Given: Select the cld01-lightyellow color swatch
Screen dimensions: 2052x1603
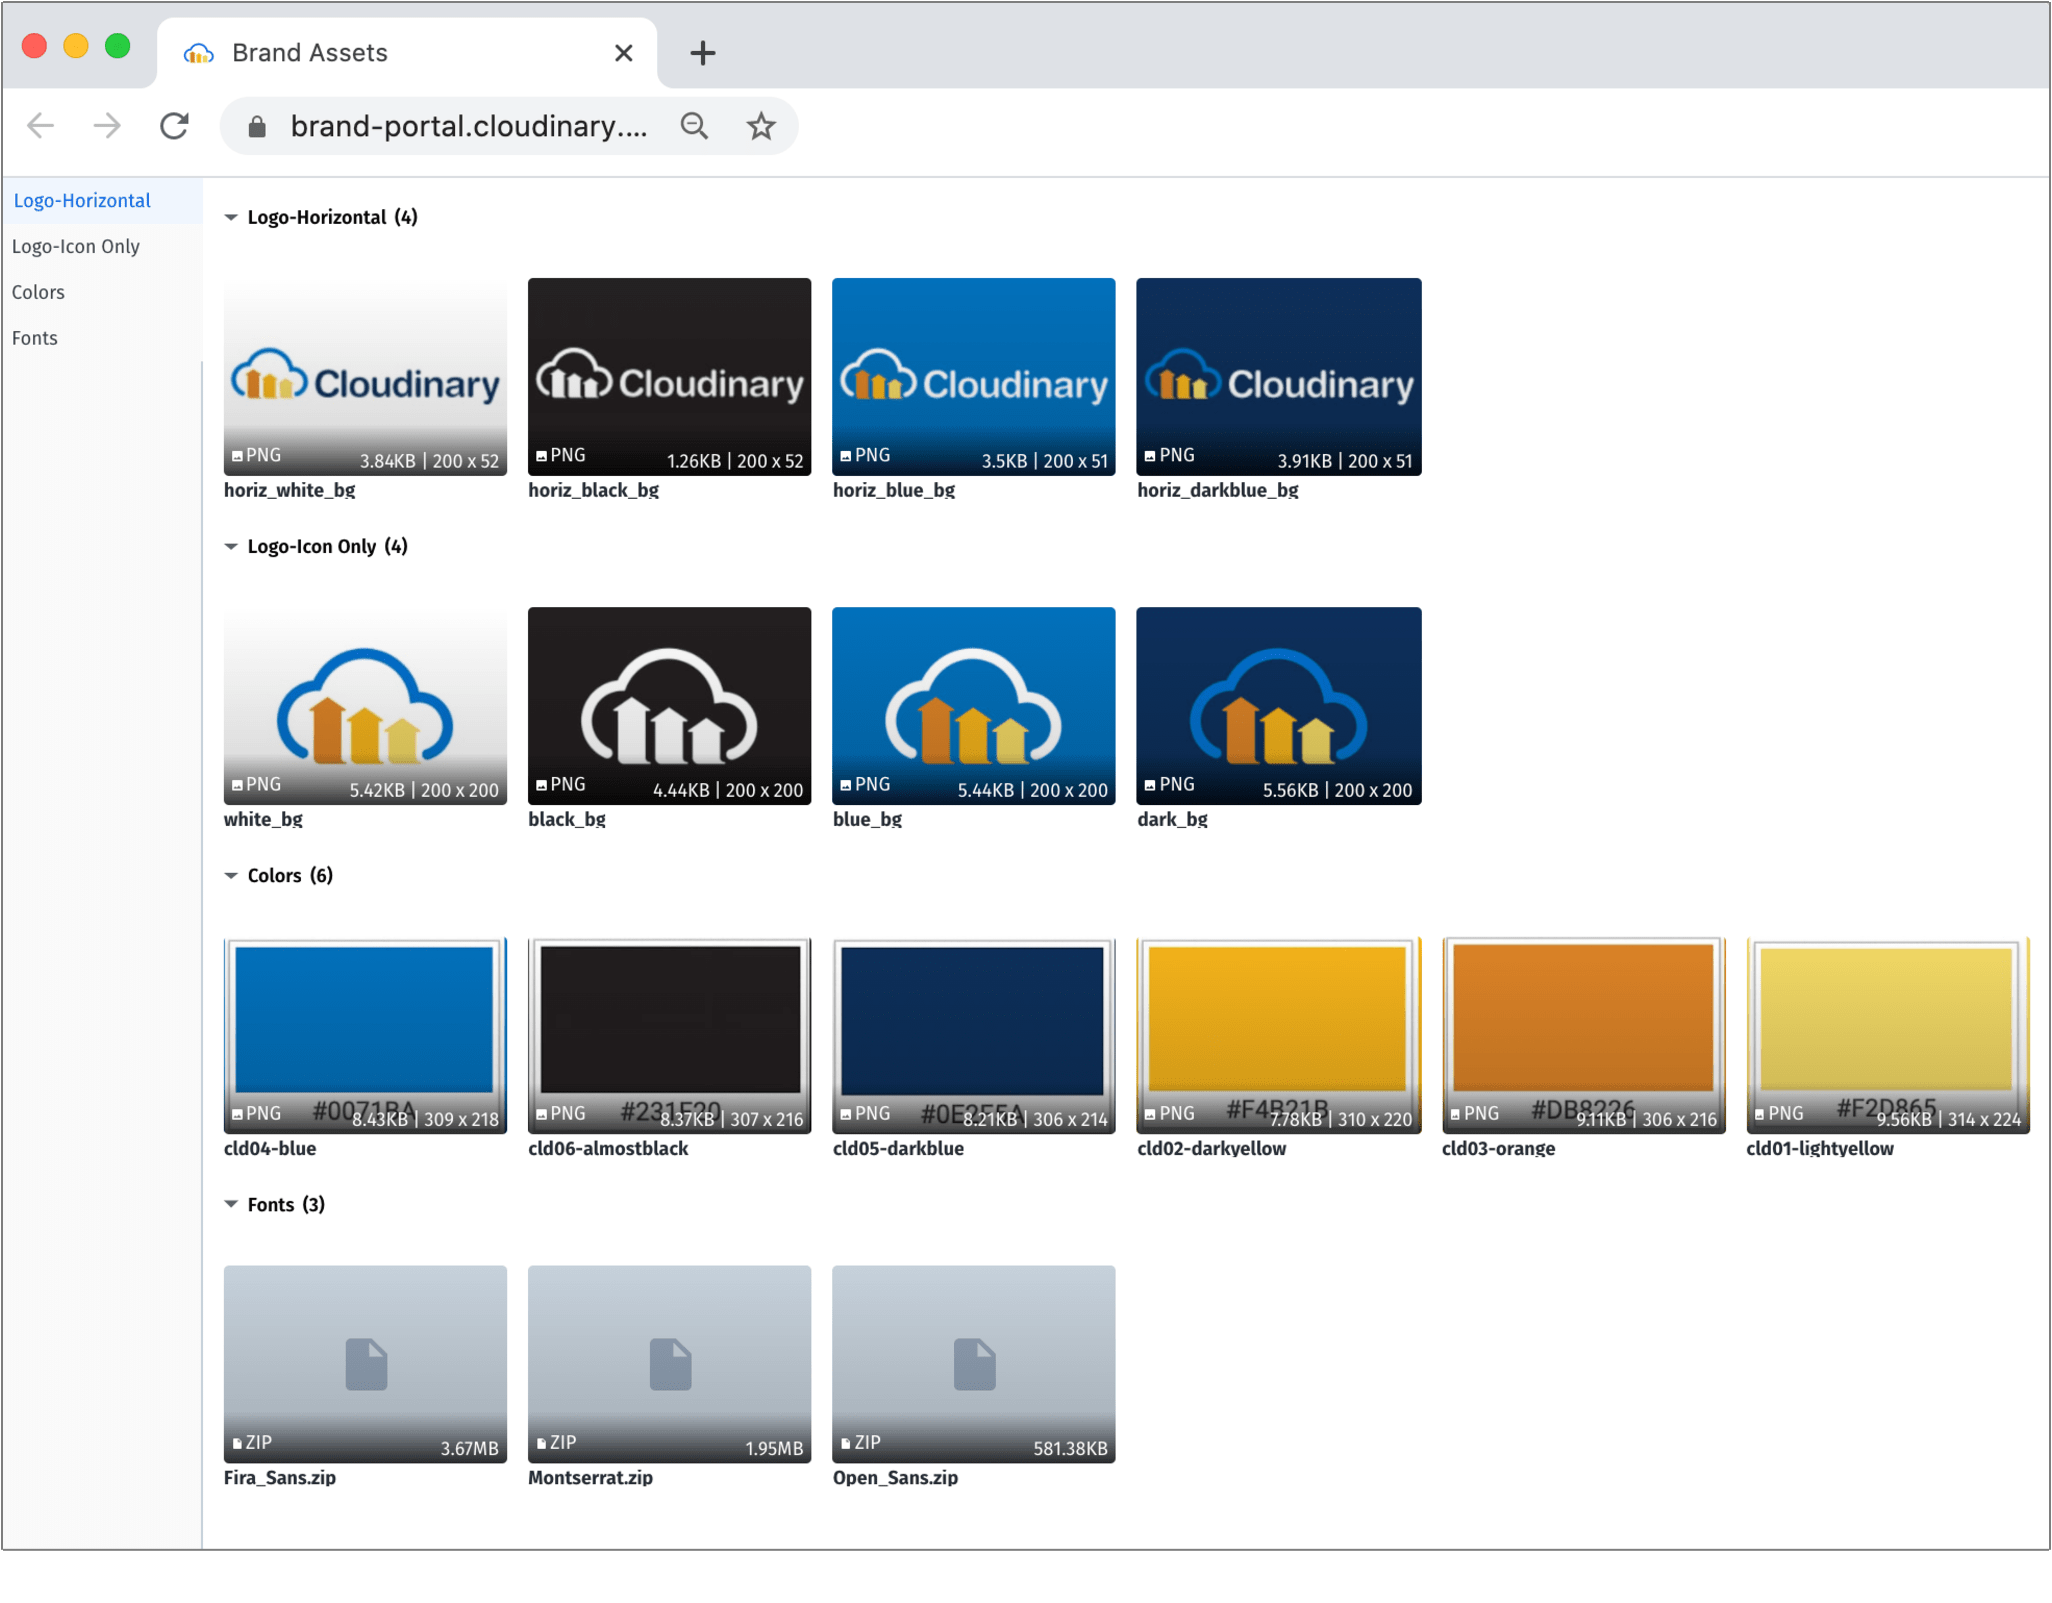Looking at the screenshot, I should point(1887,1034).
